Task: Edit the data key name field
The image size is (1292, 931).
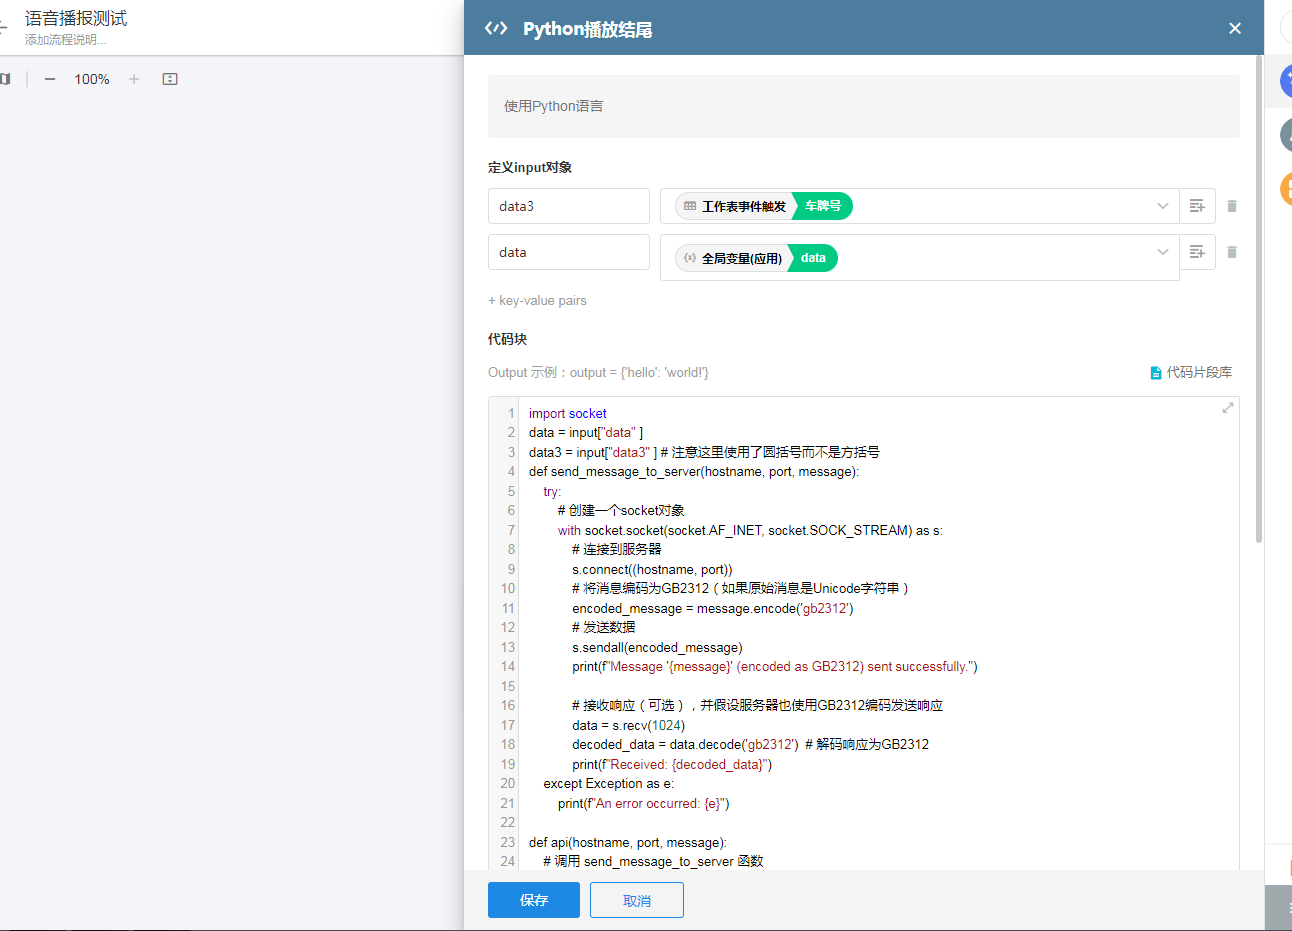Action: pos(568,252)
